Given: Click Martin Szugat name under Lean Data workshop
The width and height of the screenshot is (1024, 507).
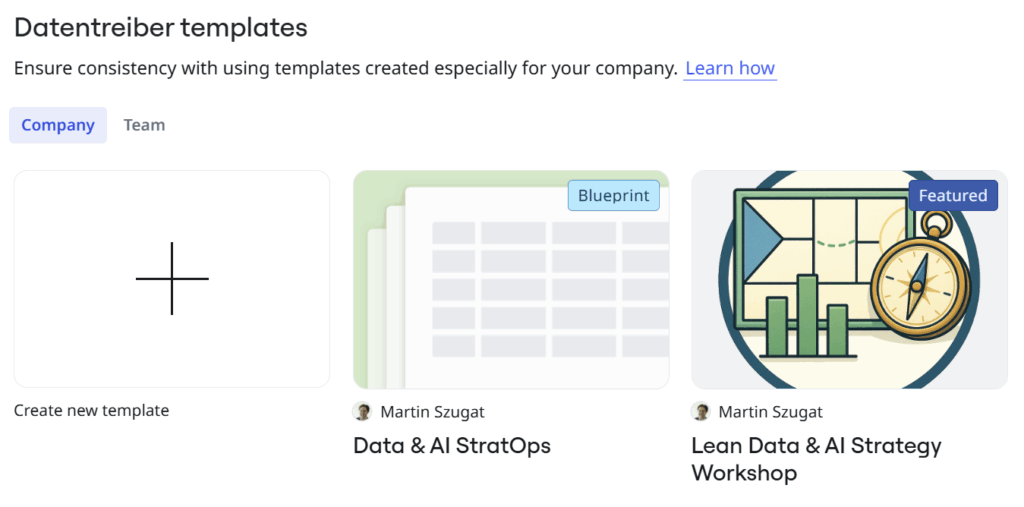Looking at the screenshot, I should 770,412.
